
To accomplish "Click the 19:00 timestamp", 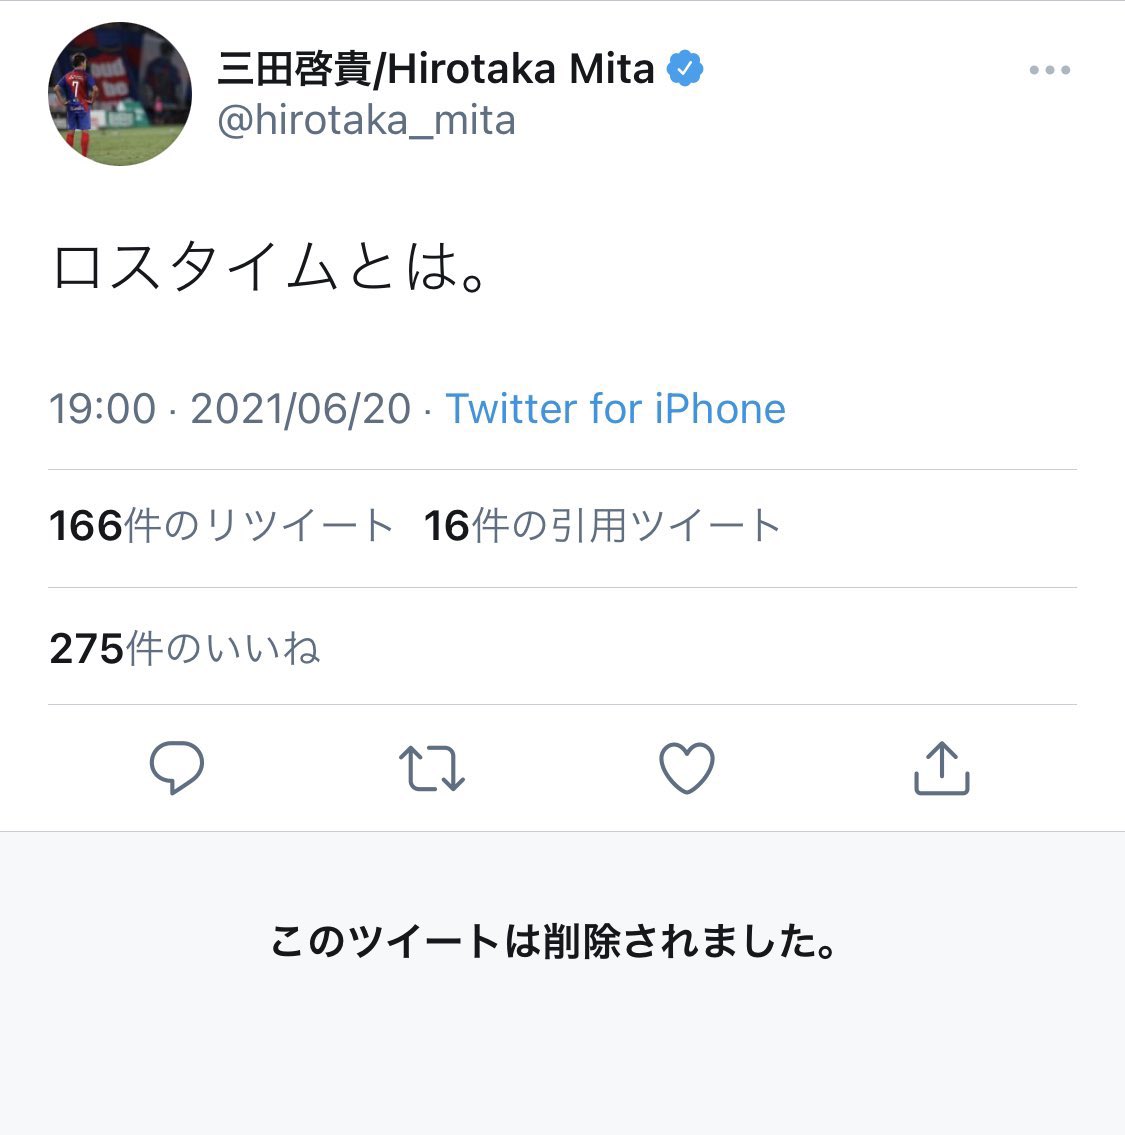I will (103, 409).
